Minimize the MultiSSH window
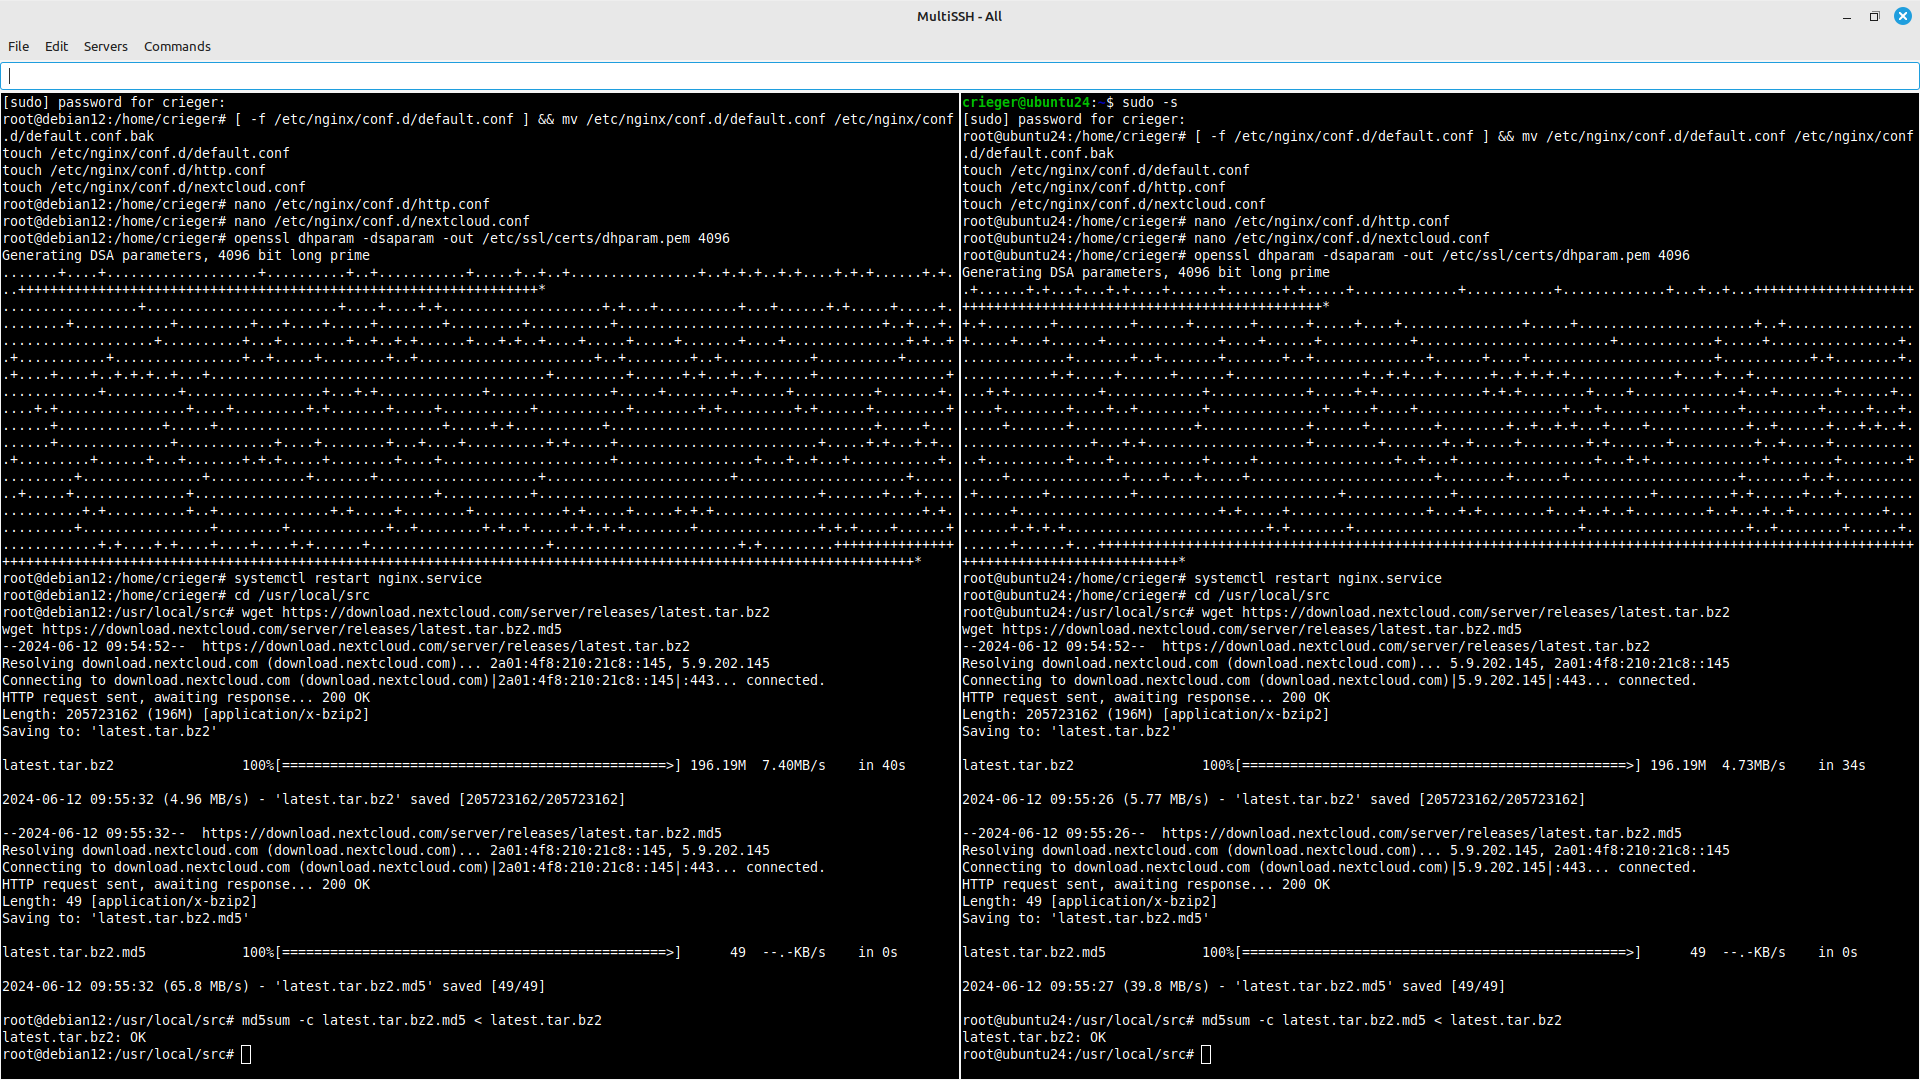This screenshot has width=1920, height=1080. 1847,16
